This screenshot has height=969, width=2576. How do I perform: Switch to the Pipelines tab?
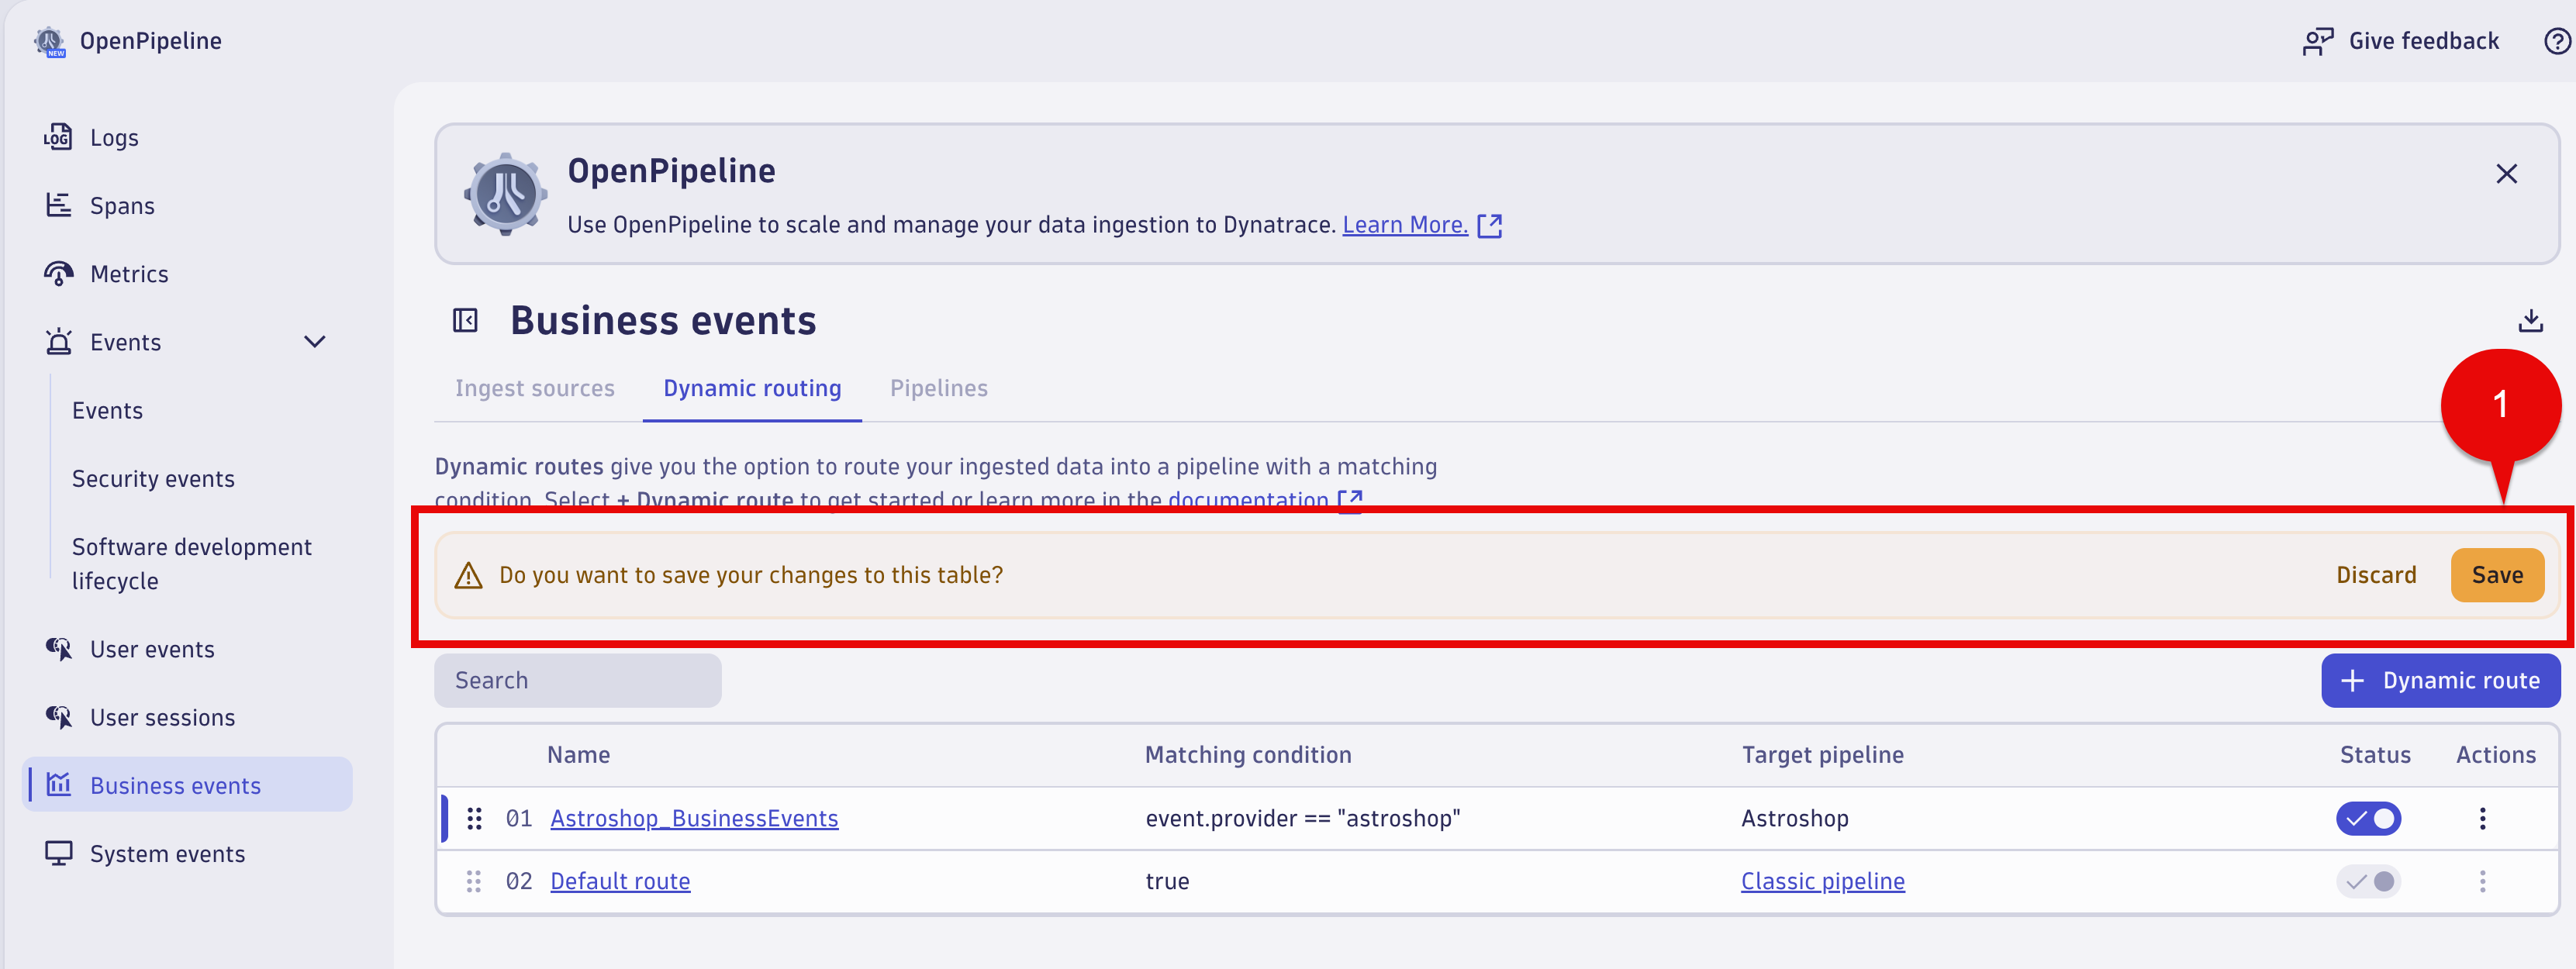coord(939,388)
